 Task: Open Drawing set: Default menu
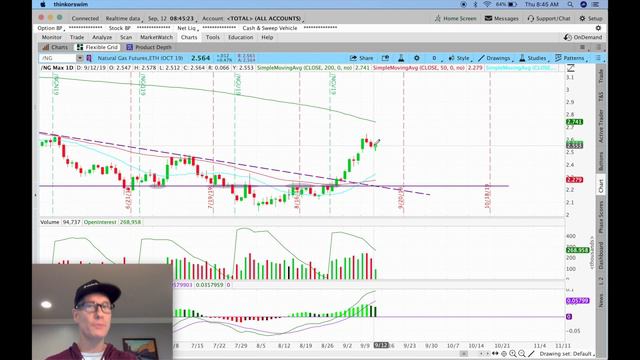coord(567,354)
